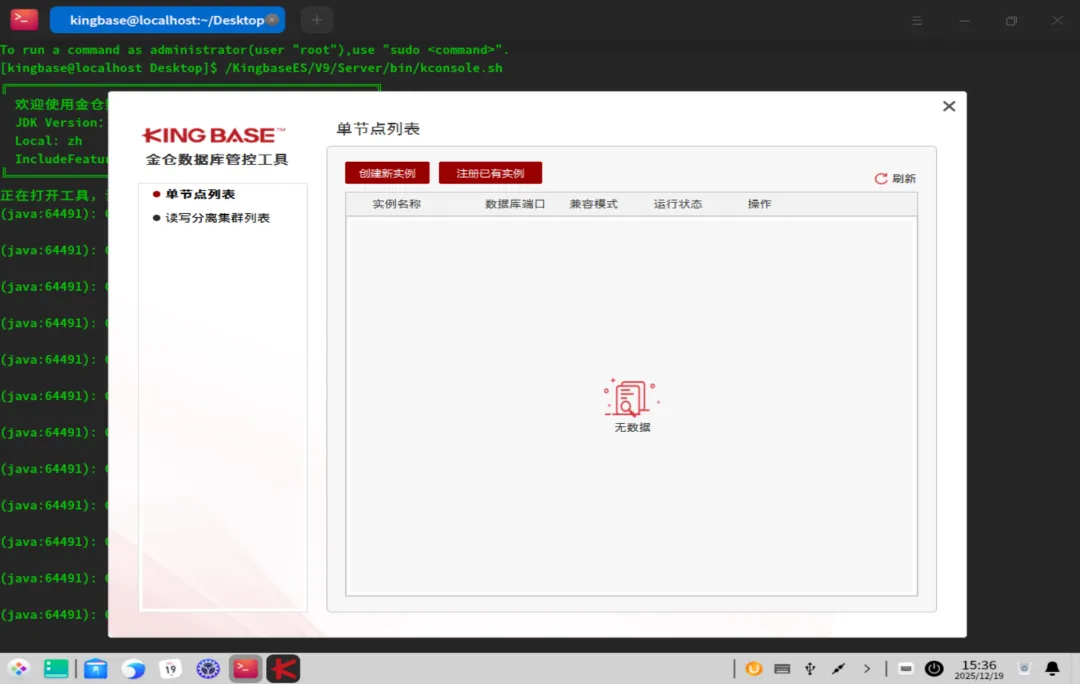The height and width of the screenshot is (684, 1080).
Task: Open the system settings gear in taskbar
Action: coord(207,668)
